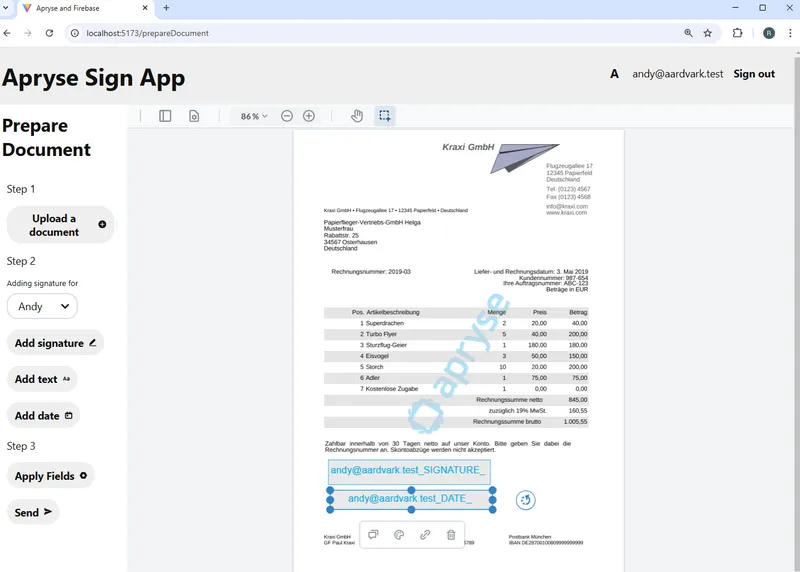
Task: Select the Apryse and Firebase tab
Action: point(86,8)
